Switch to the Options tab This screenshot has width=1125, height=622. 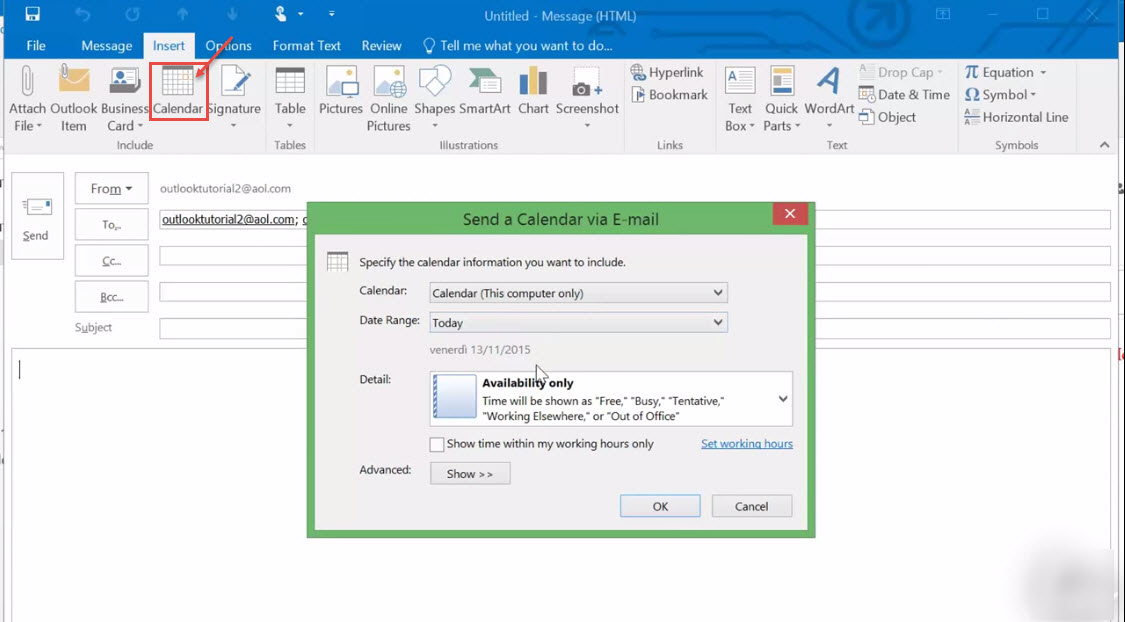(x=228, y=45)
